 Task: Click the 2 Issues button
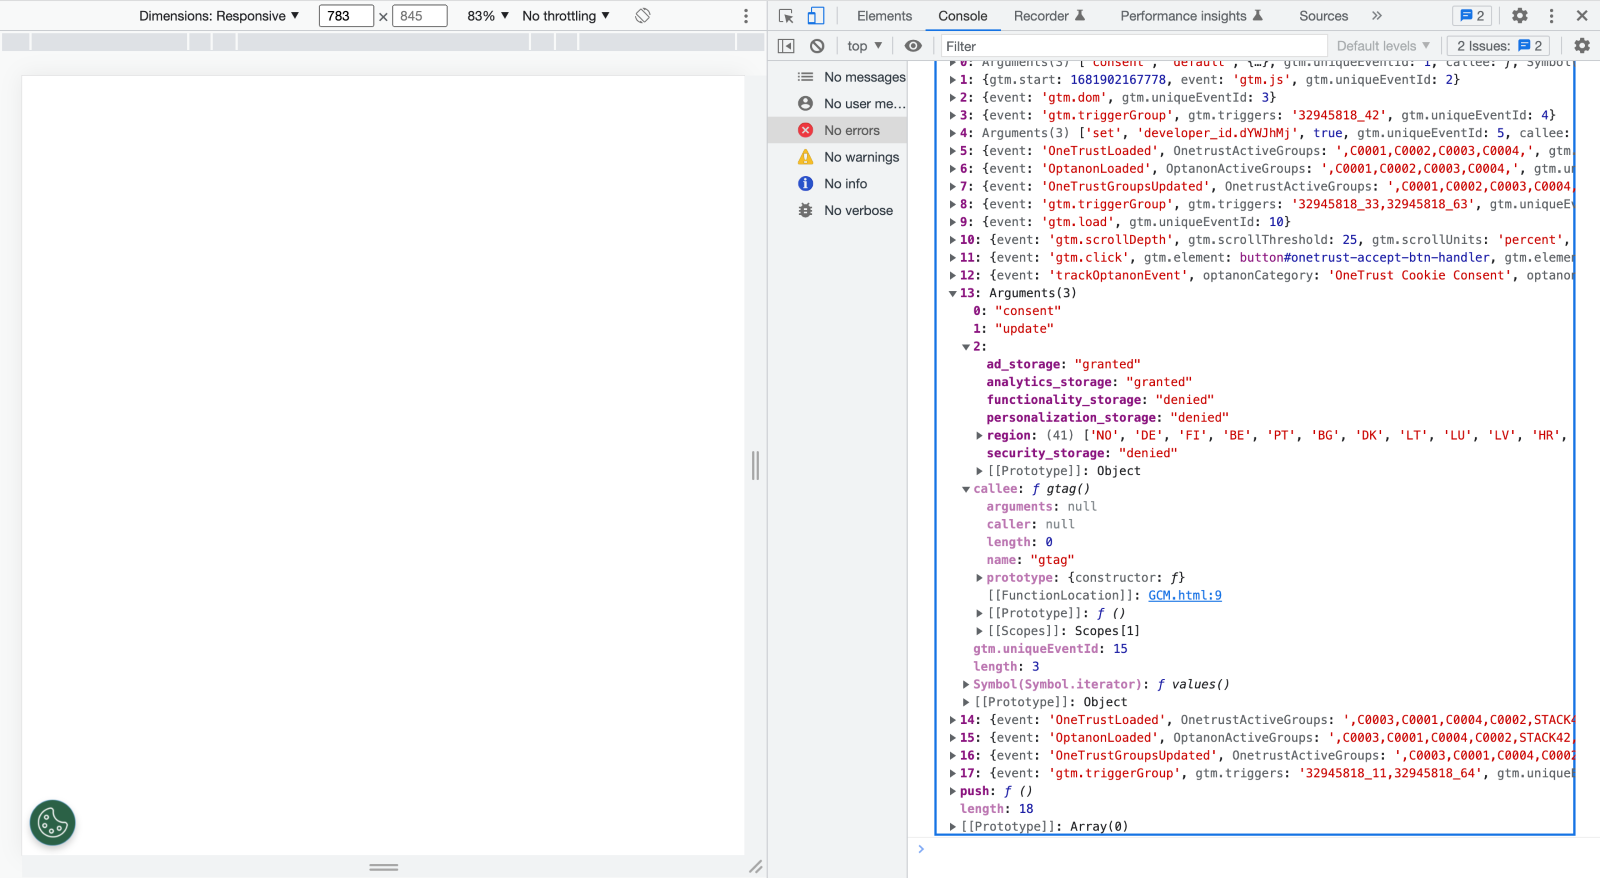click(x=1499, y=46)
